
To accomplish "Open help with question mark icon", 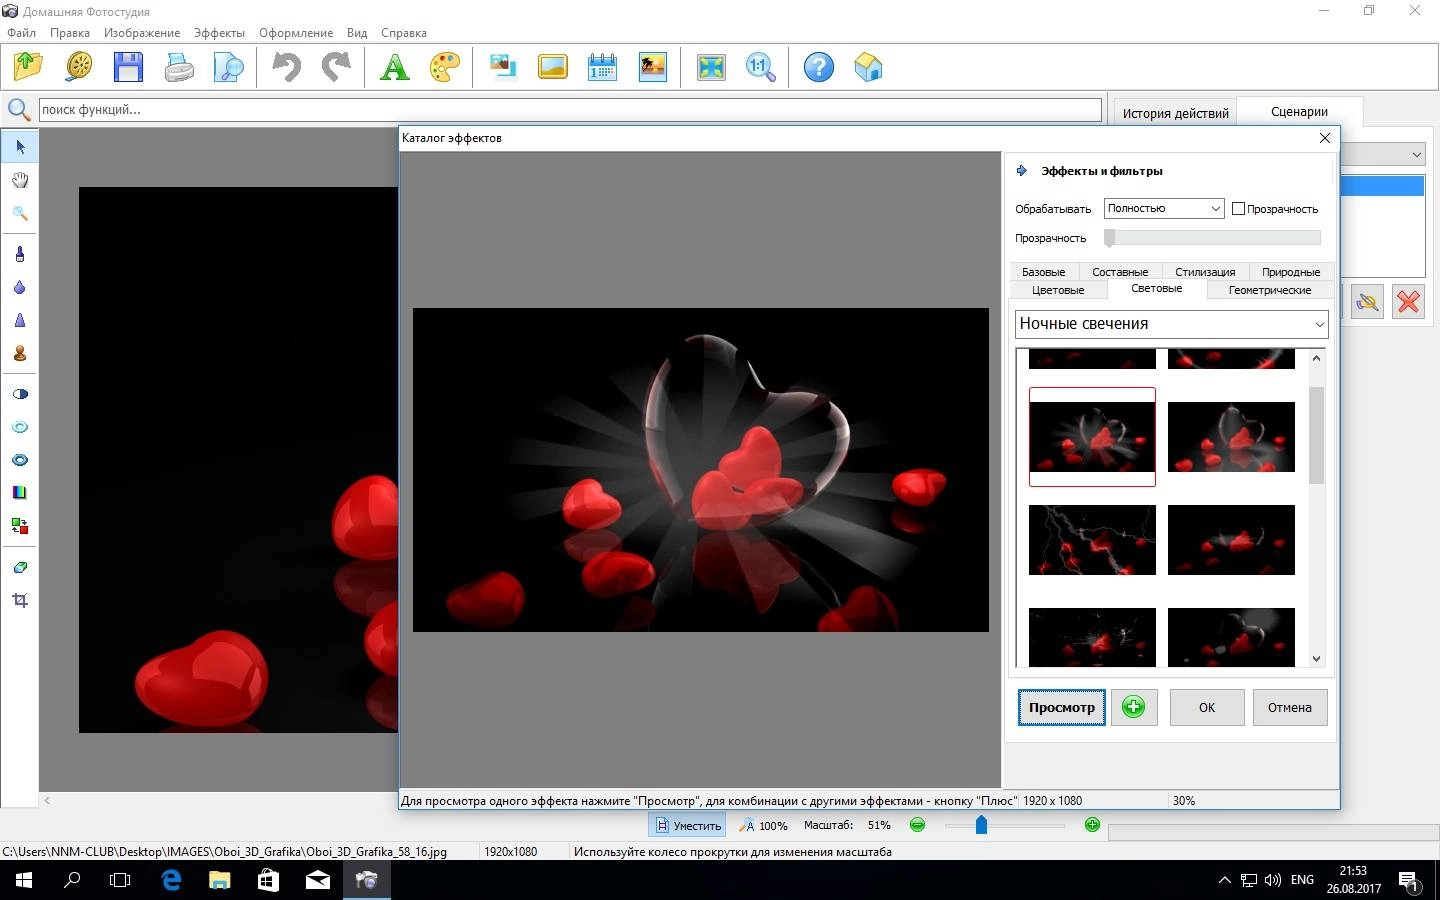I will (x=819, y=67).
